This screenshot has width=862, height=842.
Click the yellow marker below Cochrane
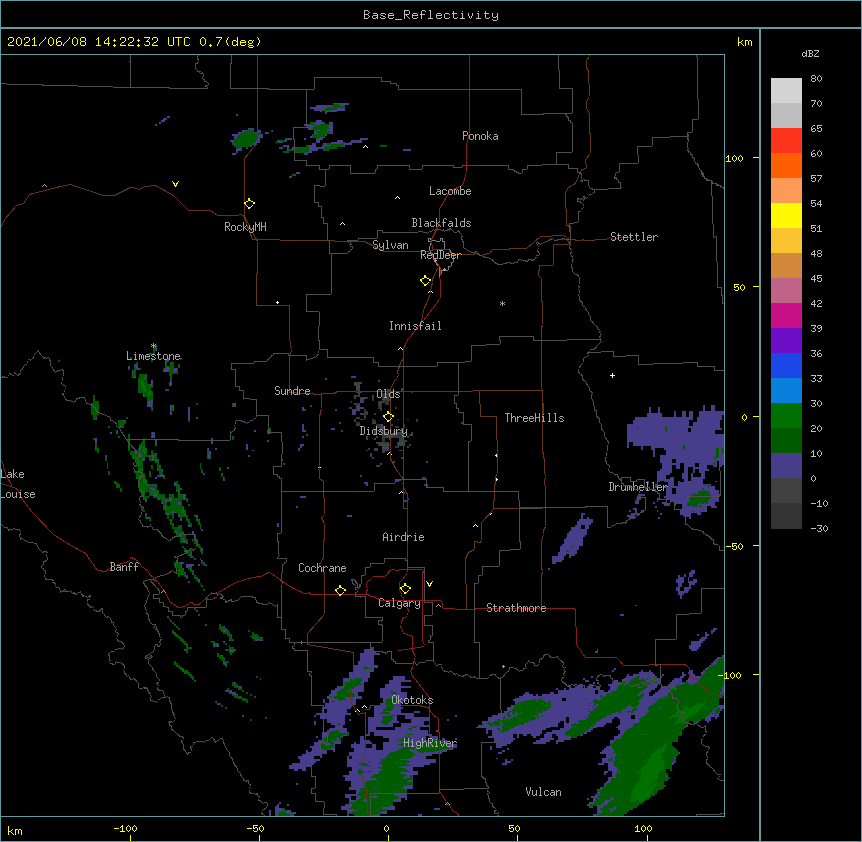click(x=340, y=590)
